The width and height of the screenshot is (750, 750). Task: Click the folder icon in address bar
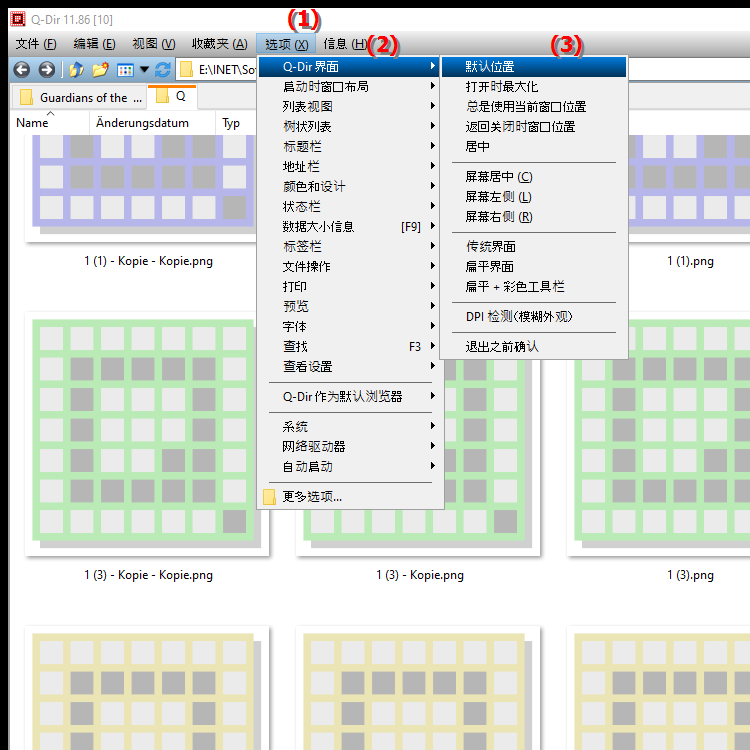click(186, 70)
